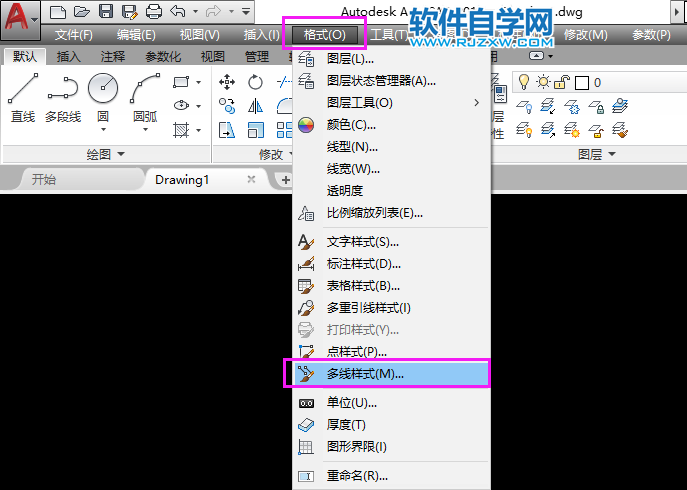Viewport: 687px width, 490px height.
Task: Create new drawing from quick access toolbar
Action: (x=58, y=11)
